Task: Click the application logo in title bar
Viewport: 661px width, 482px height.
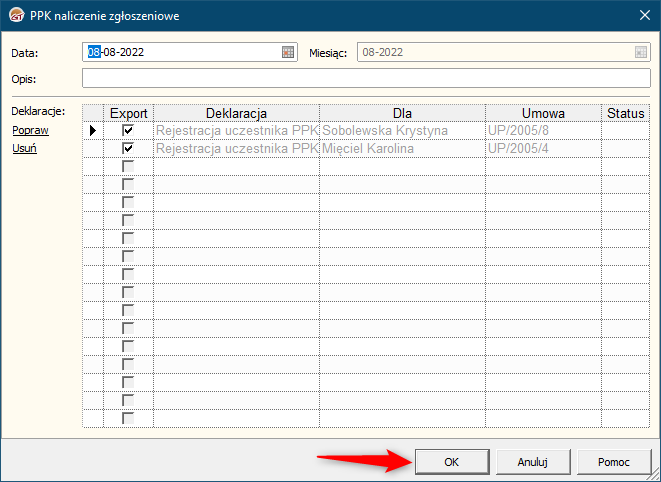Action: (x=16, y=16)
